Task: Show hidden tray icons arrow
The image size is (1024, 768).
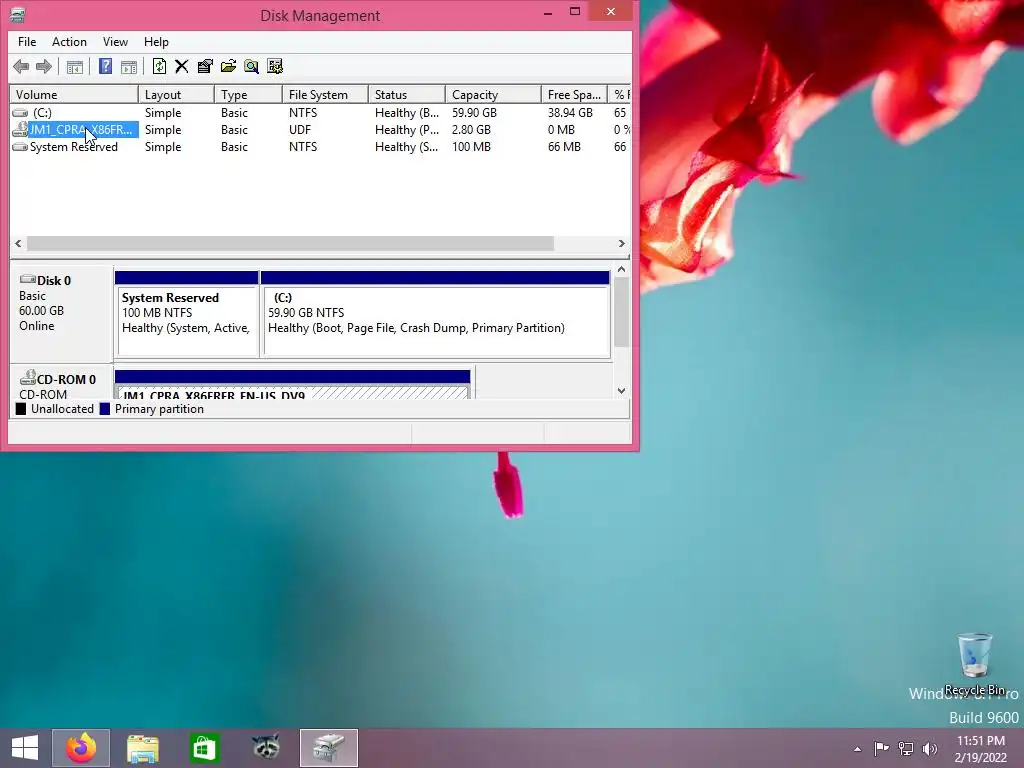Action: (857, 749)
